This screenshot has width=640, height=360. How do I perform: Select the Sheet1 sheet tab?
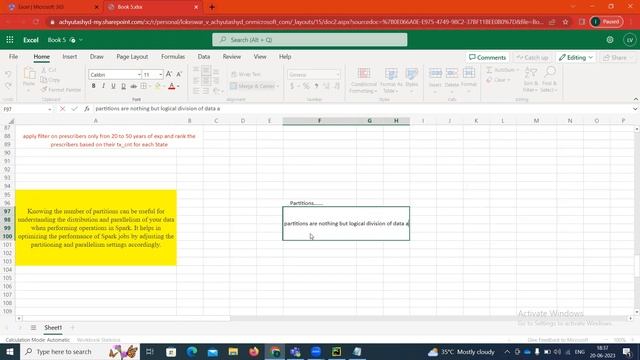click(x=53, y=327)
